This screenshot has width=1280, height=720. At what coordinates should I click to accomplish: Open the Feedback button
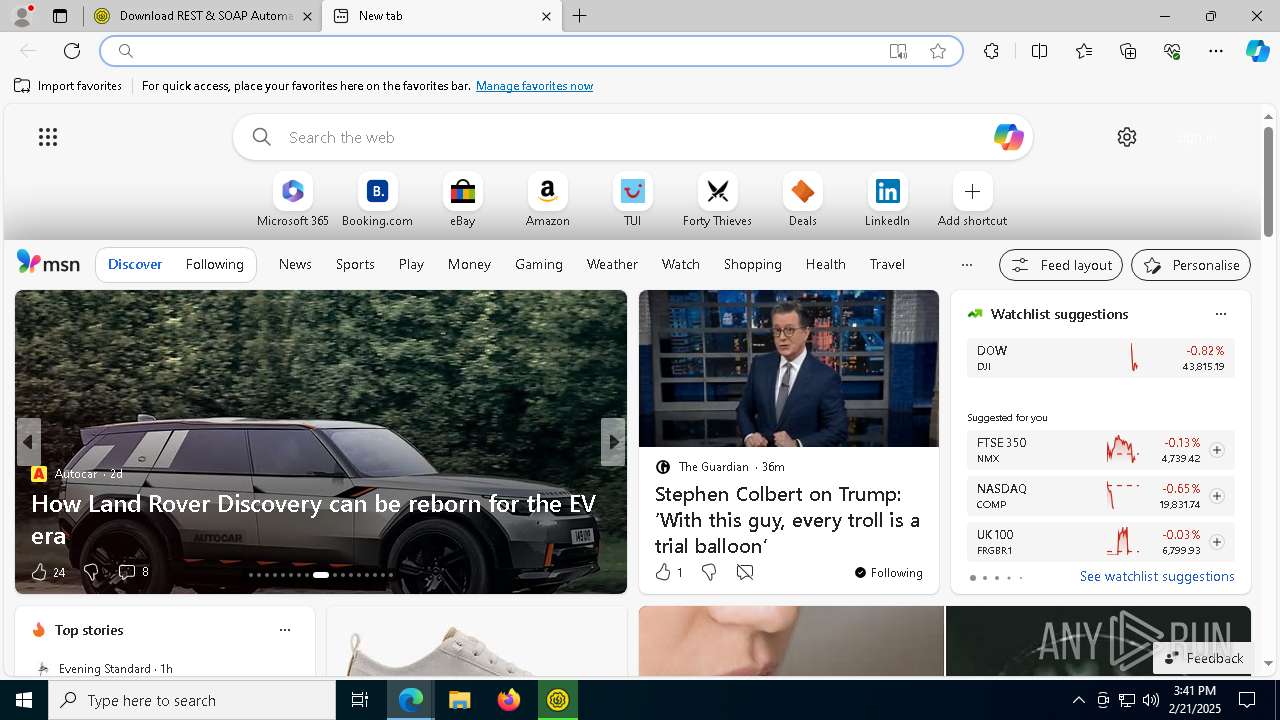tap(1204, 658)
